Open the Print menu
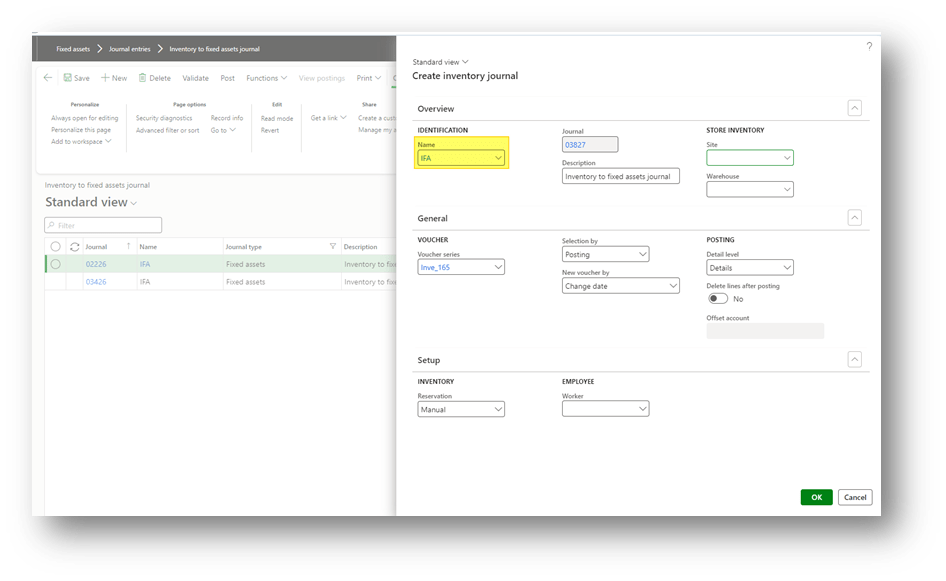946x581 pixels. coord(369,78)
